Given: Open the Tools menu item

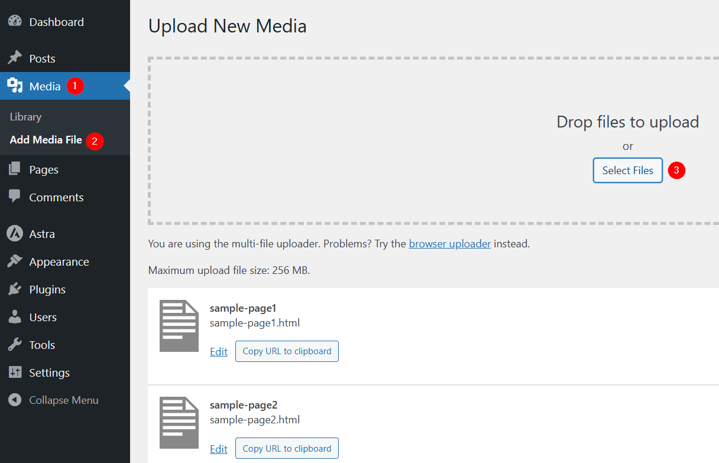Looking at the screenshot, I should coord(65,345).
